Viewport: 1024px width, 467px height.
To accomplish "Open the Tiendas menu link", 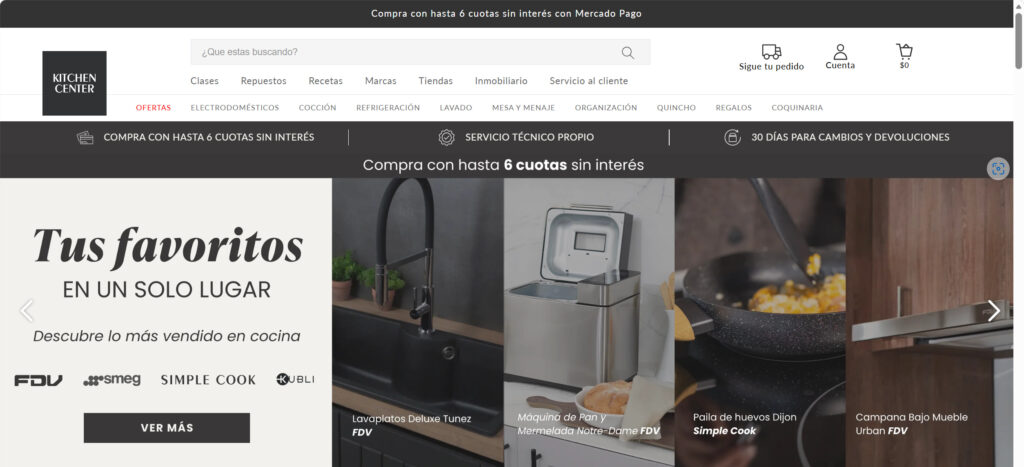I will click(436, 81).
